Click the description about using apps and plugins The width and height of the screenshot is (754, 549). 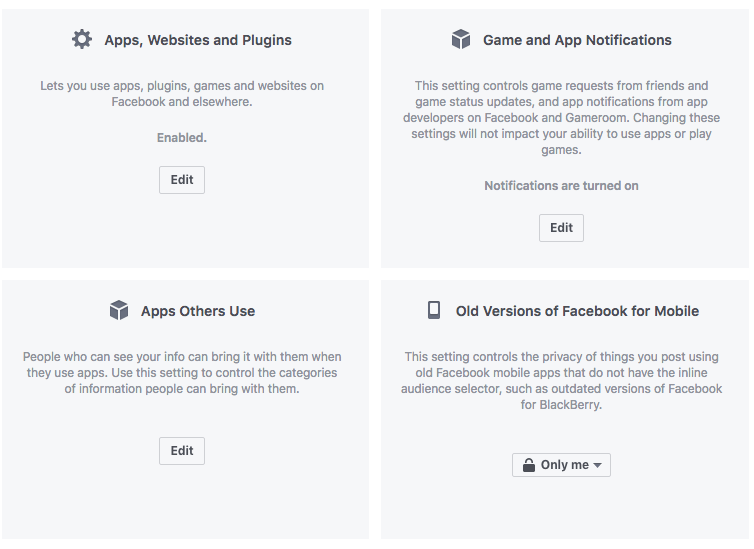[x=182, y=94]
